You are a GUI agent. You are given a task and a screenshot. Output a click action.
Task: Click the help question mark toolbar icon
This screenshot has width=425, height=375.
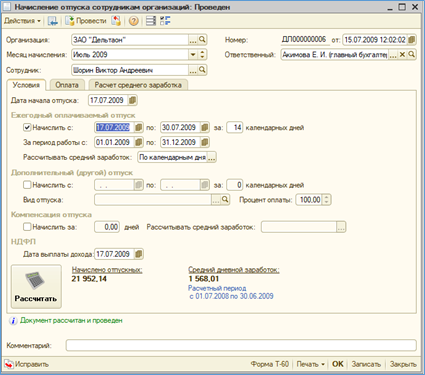coord(133,21)
